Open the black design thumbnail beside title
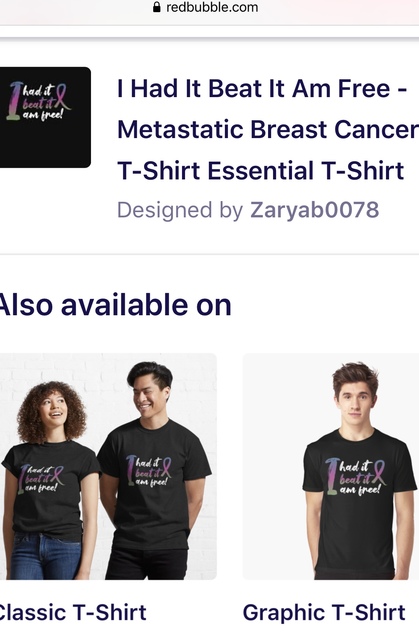419x640 pixels. (45, 117)
